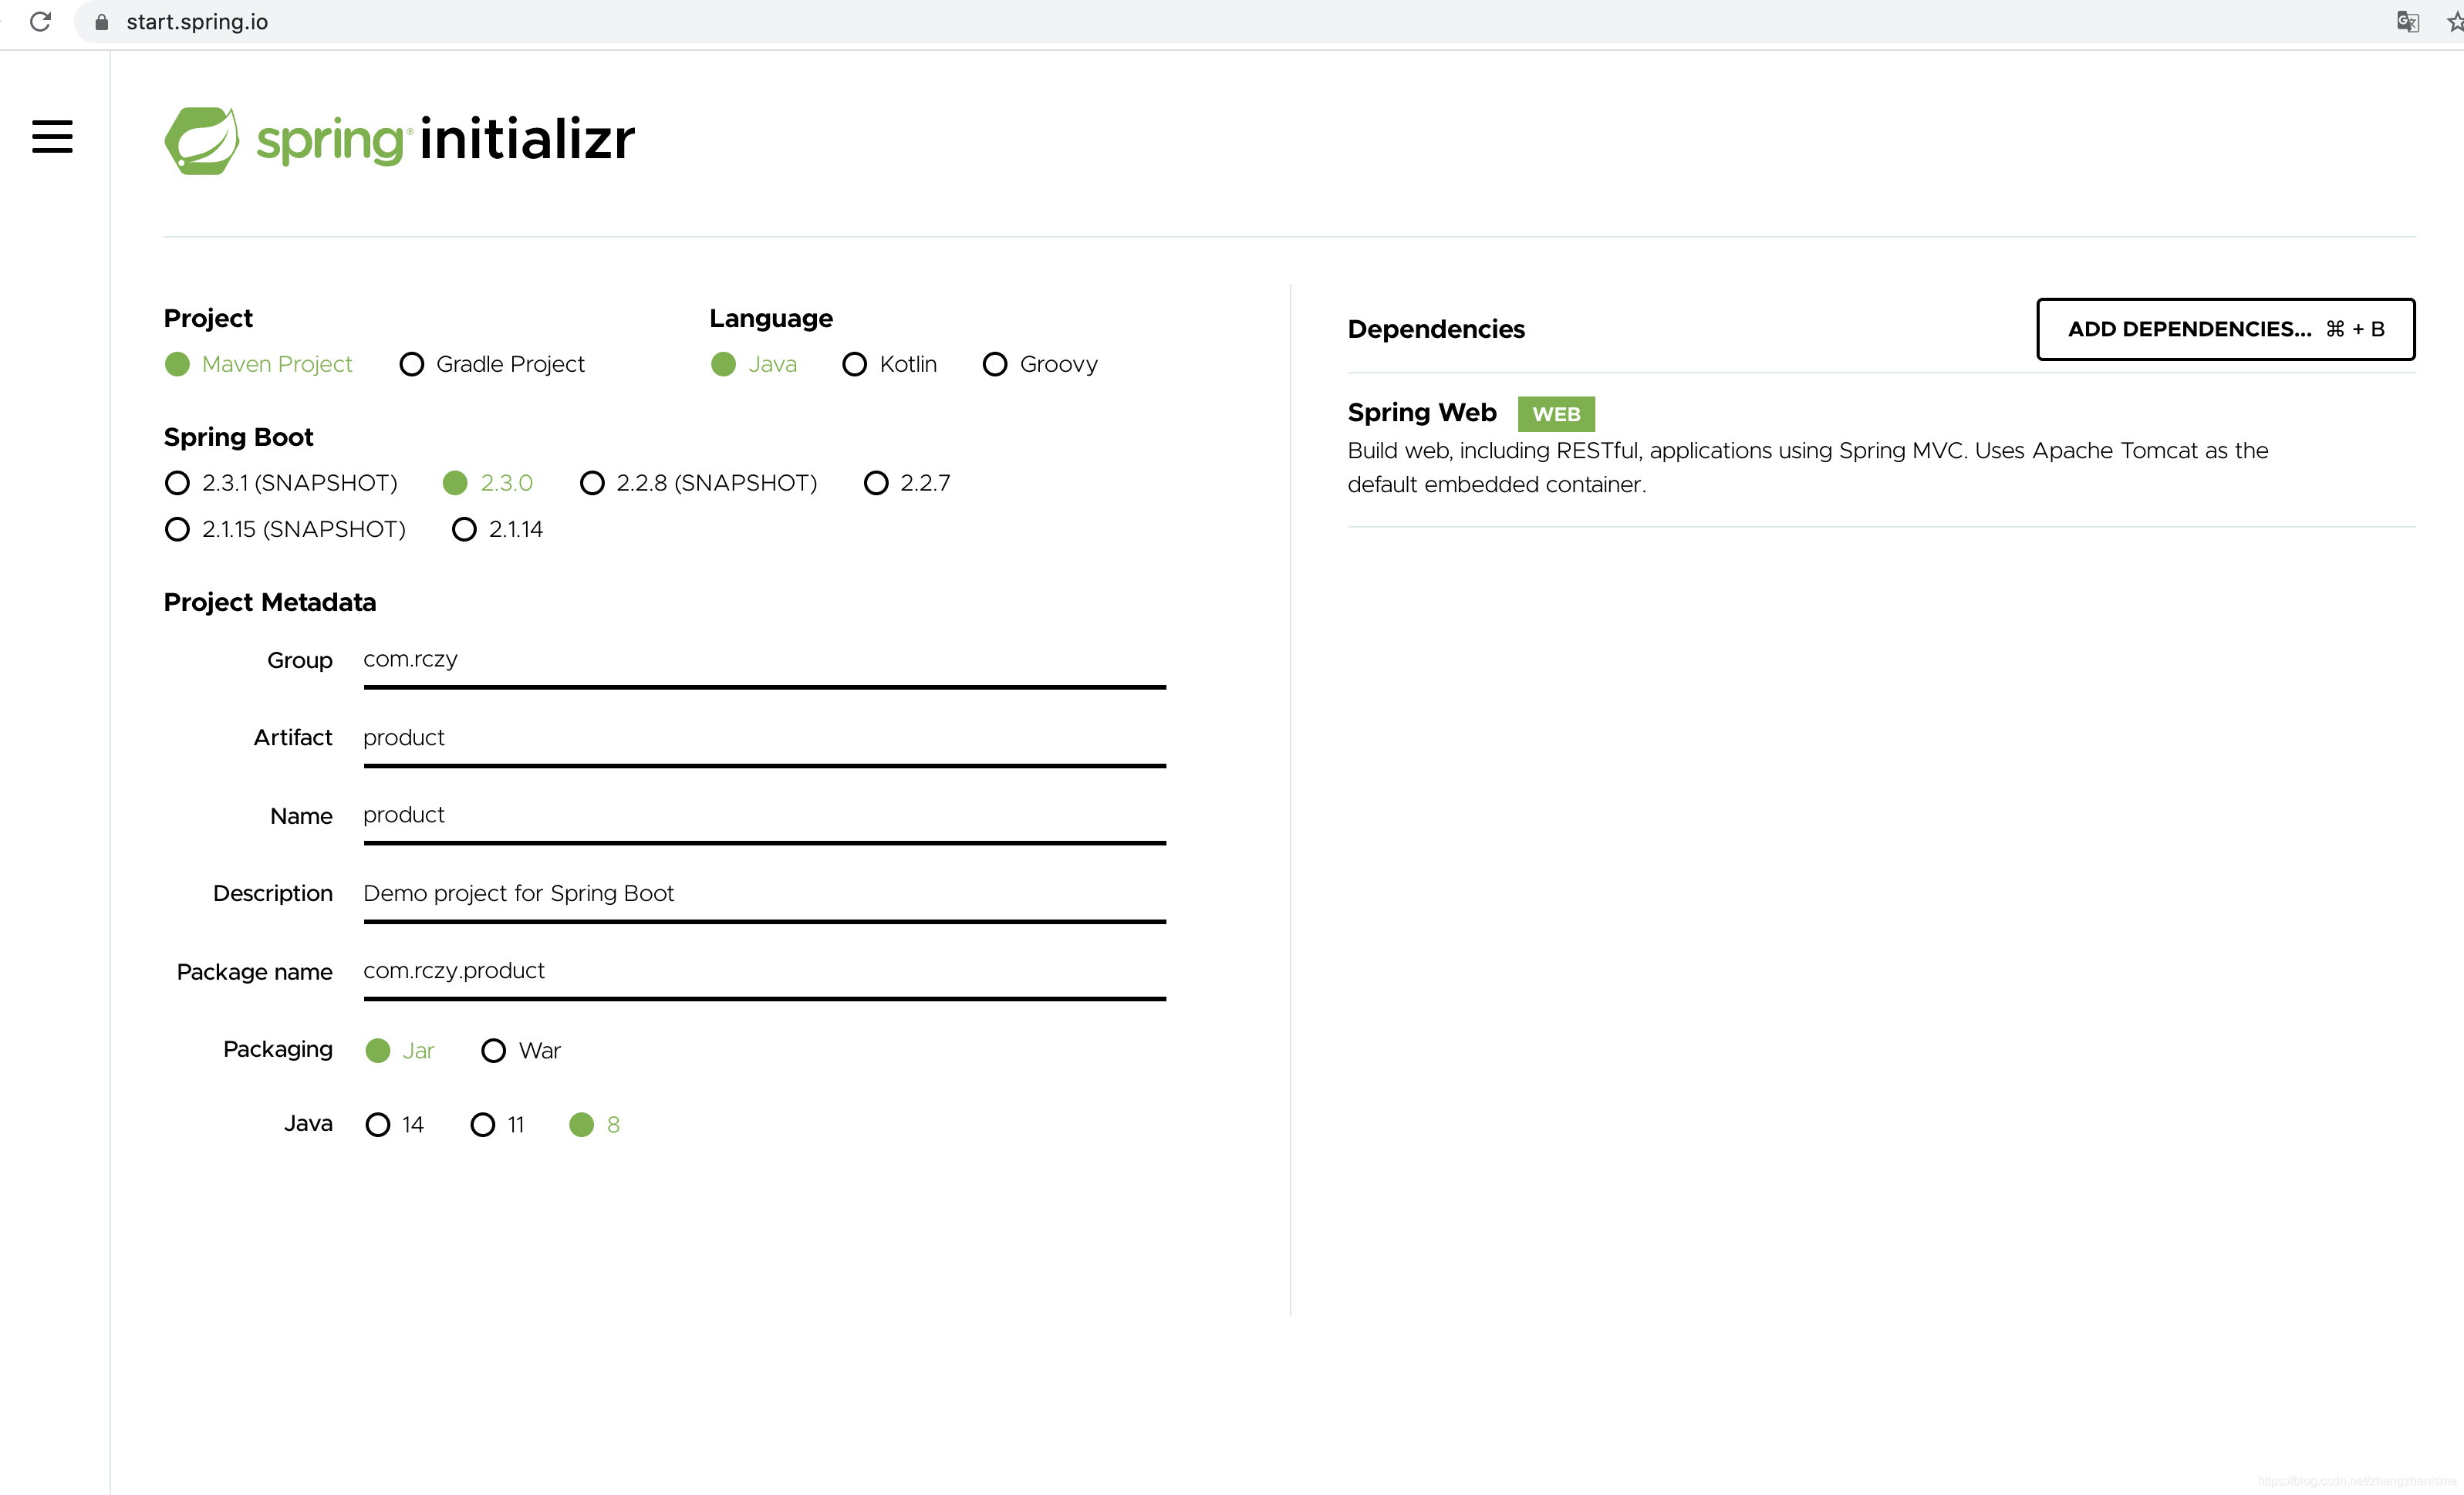Image resolution: width=2464 pixels, height=1495 pixels.
Task: Select Spring Boot version 2.1.14
Action: tap(498, 529)
